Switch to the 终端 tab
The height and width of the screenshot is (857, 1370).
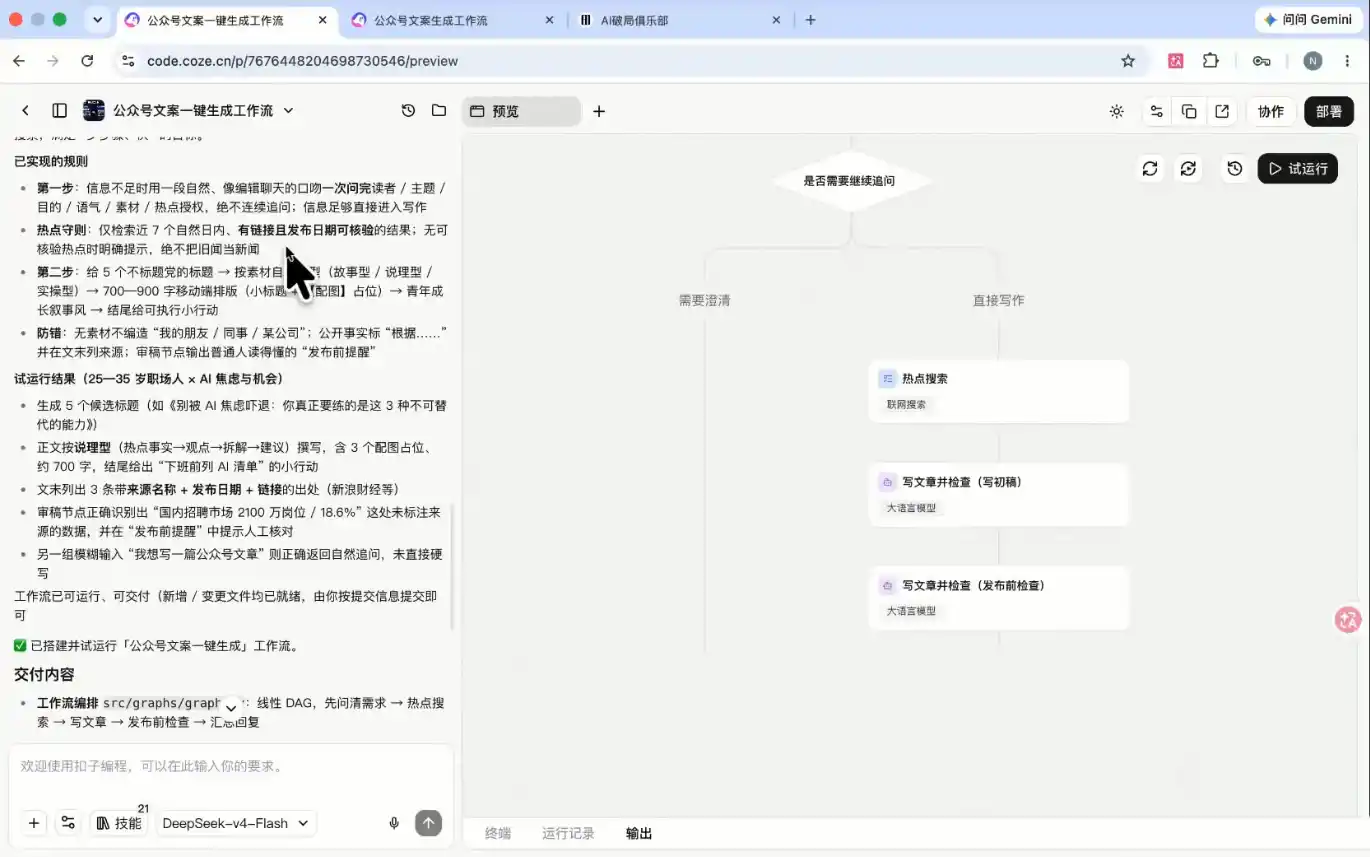pos(498,833)
